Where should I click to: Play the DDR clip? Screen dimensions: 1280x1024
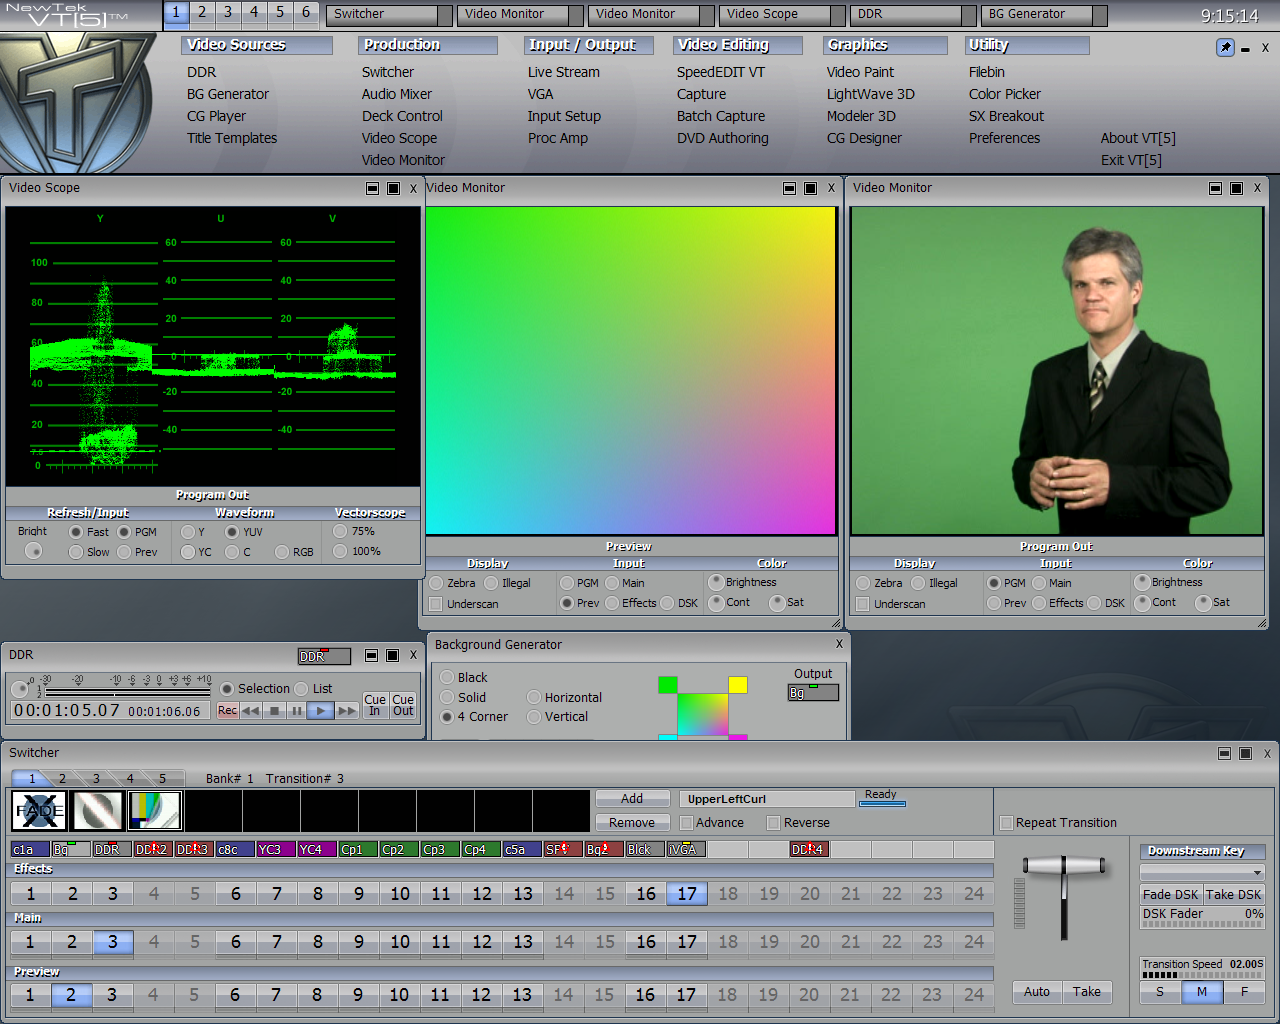pos(321,711)
